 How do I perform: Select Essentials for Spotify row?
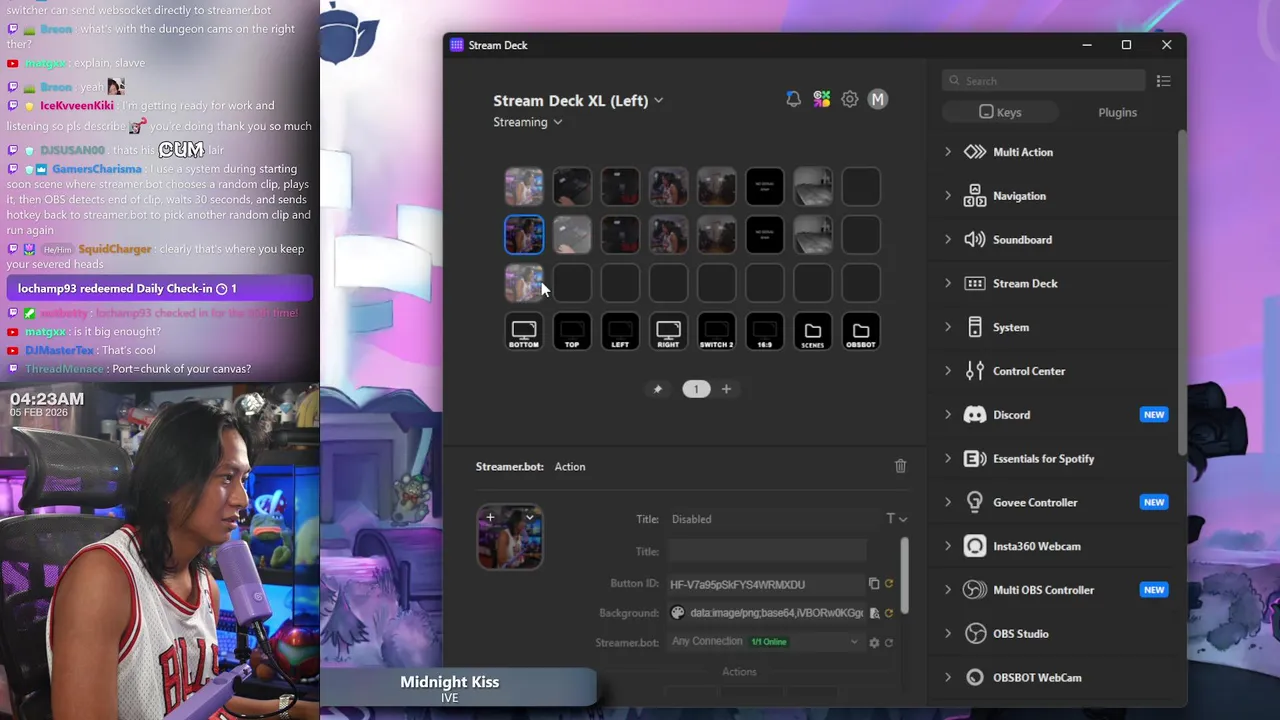tap(1056, 459)
